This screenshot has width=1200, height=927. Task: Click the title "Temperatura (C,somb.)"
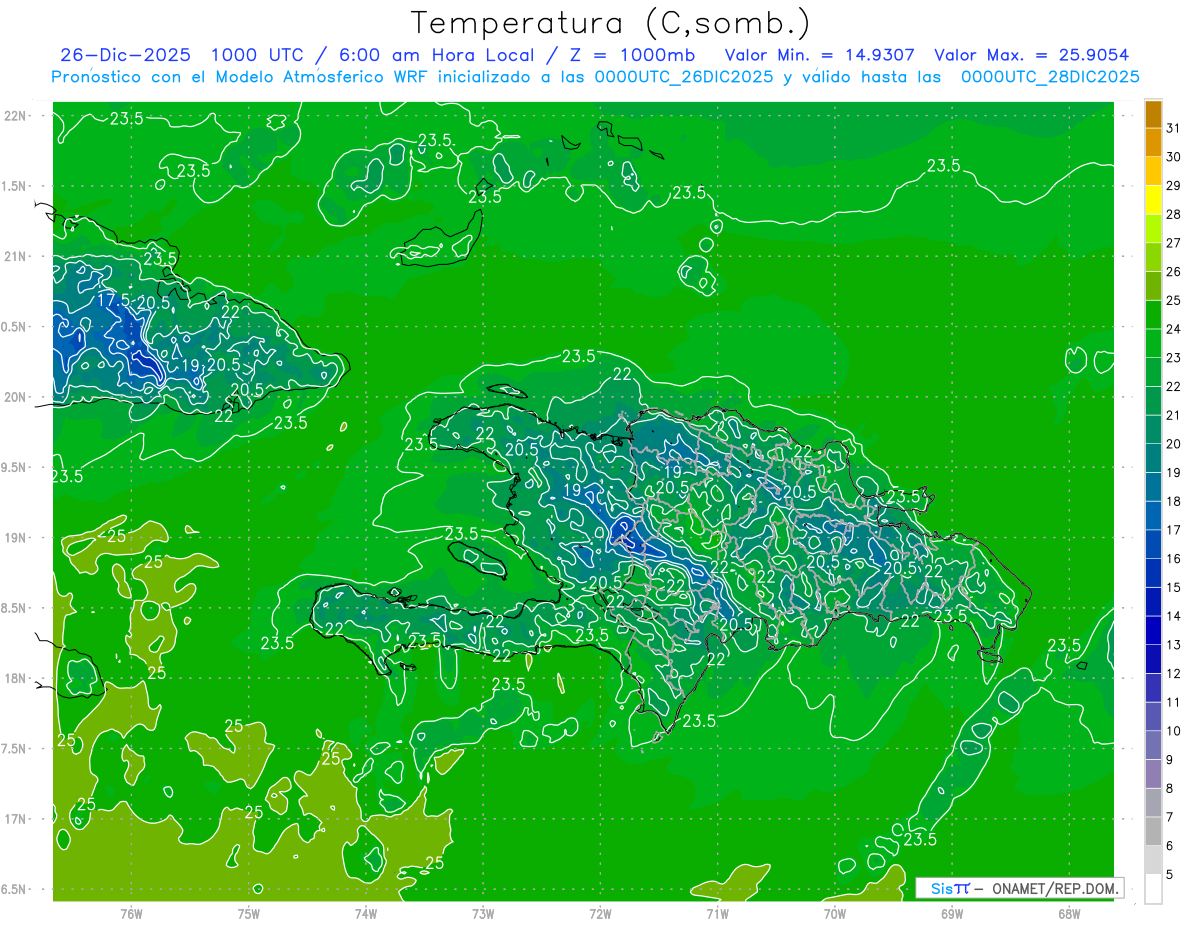610,23
